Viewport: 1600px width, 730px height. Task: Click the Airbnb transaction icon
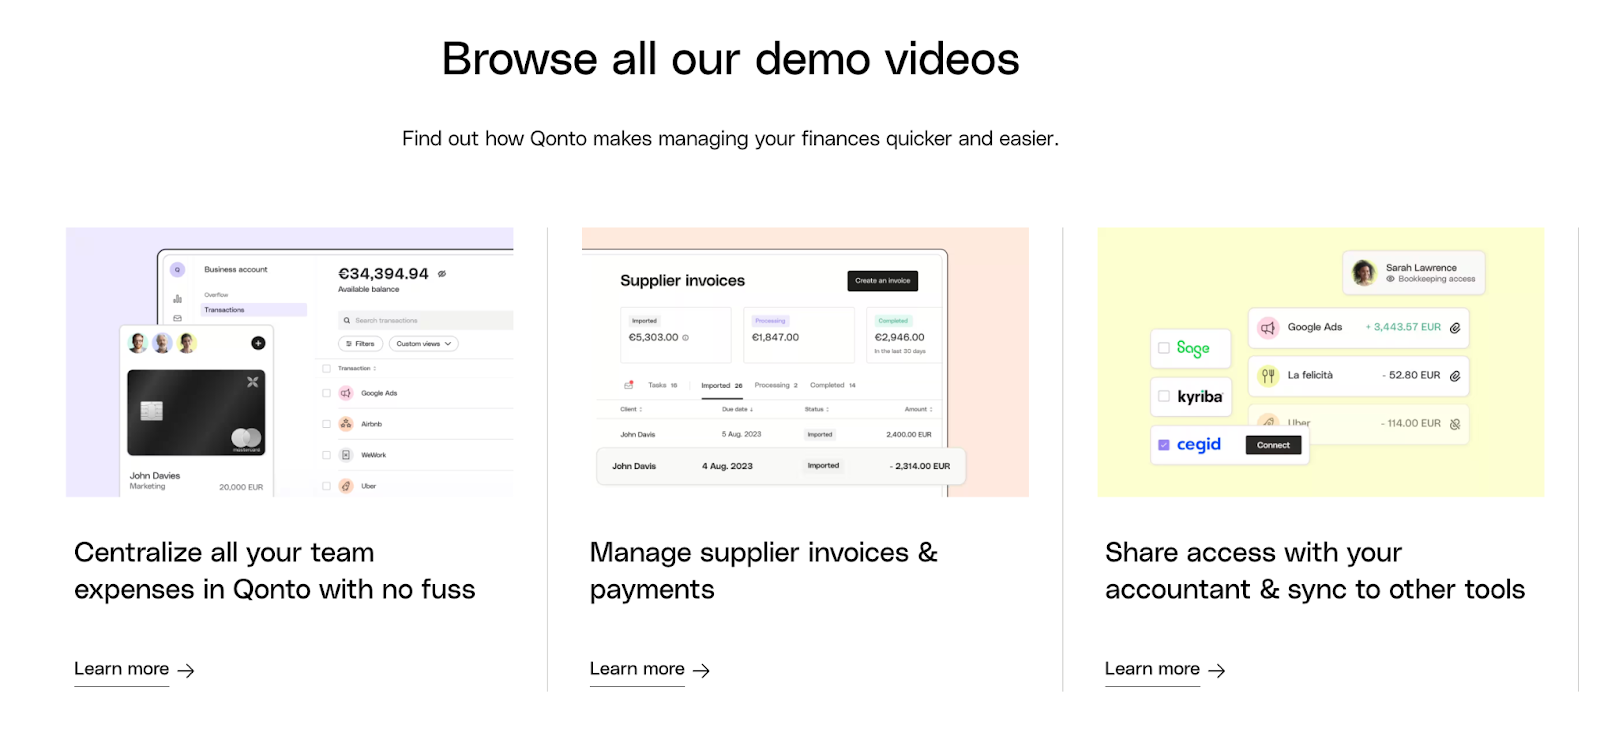[x=346, y=424]
